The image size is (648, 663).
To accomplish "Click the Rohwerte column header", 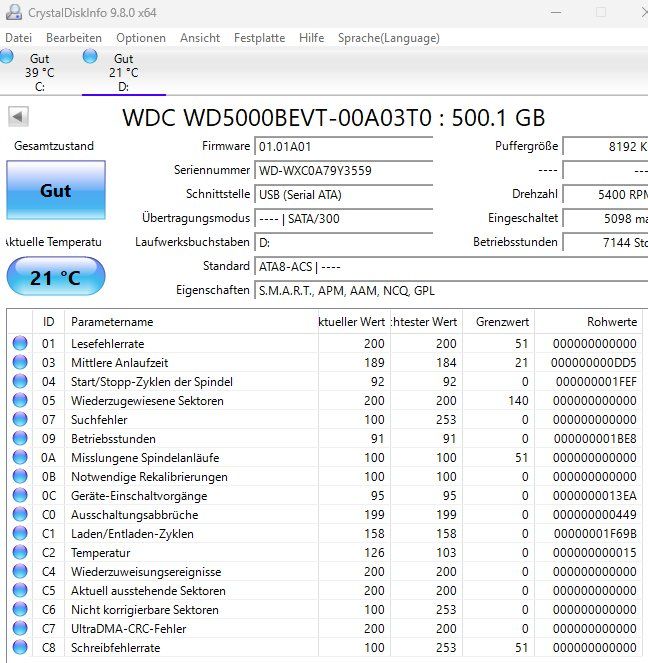I will click(589, 322).
